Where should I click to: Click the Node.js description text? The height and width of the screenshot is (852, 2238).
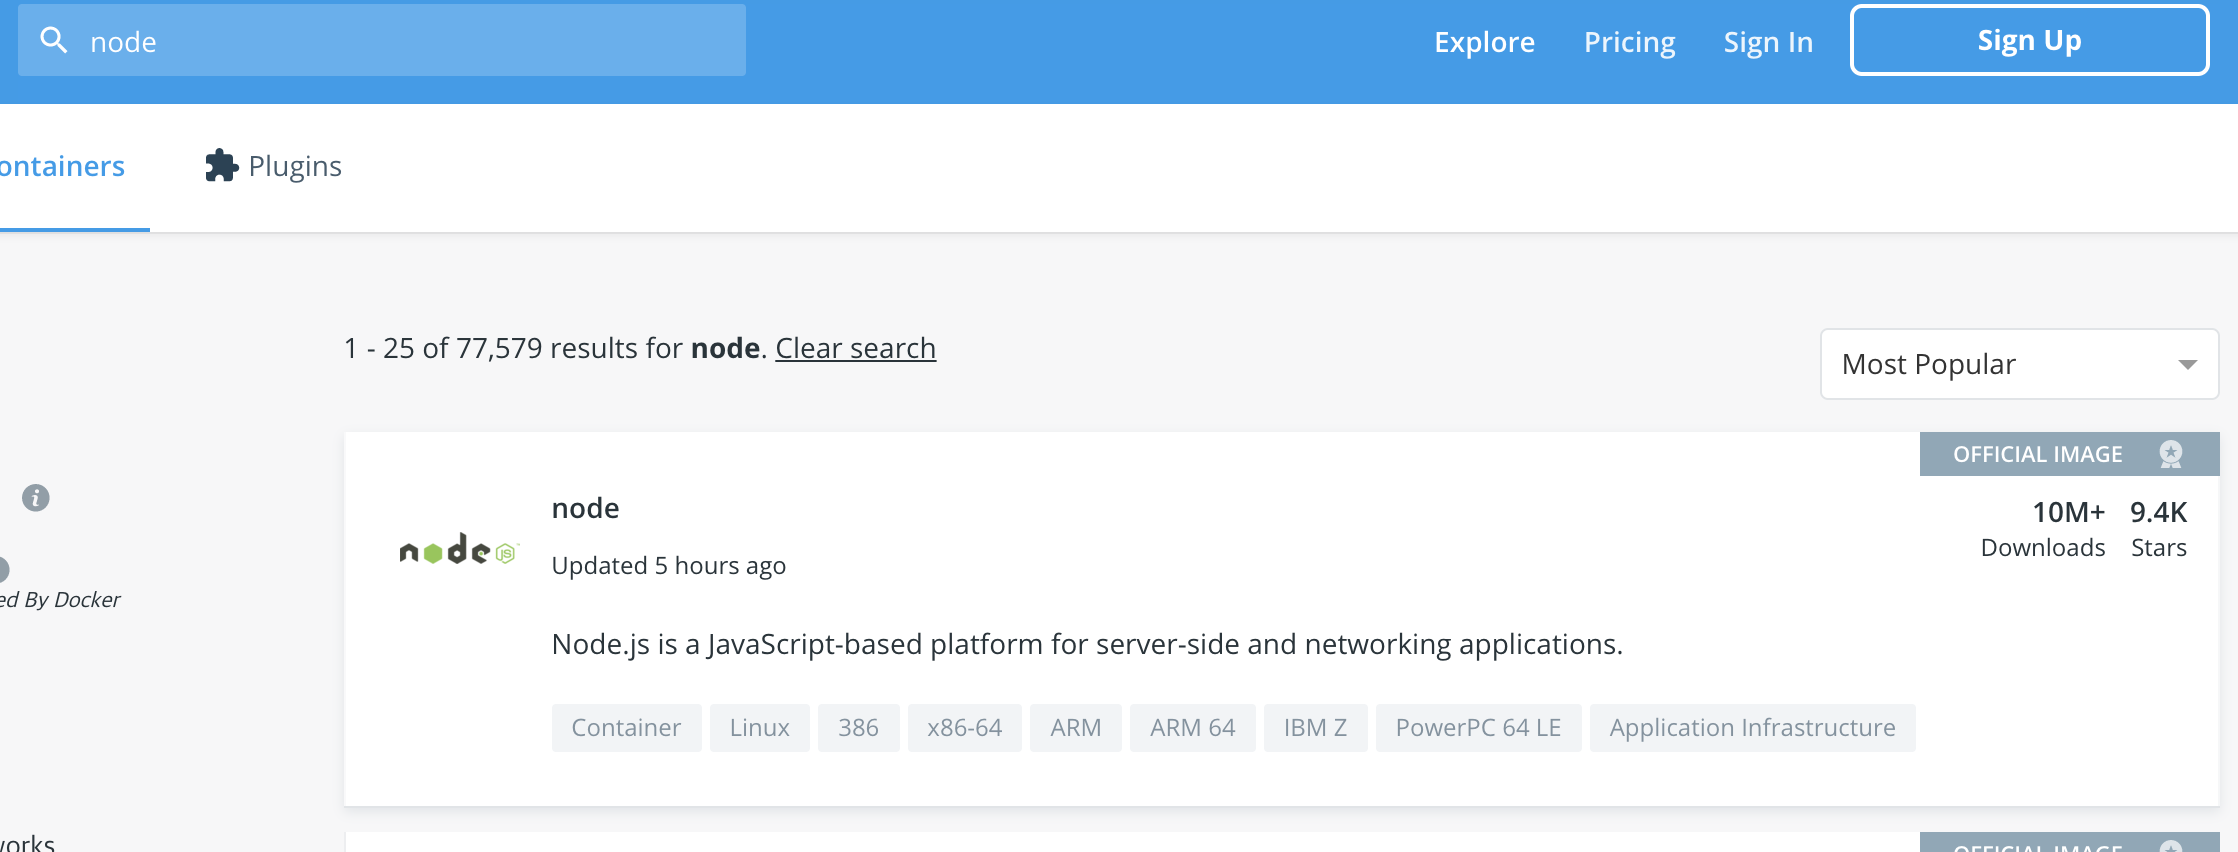point(1087,644)
